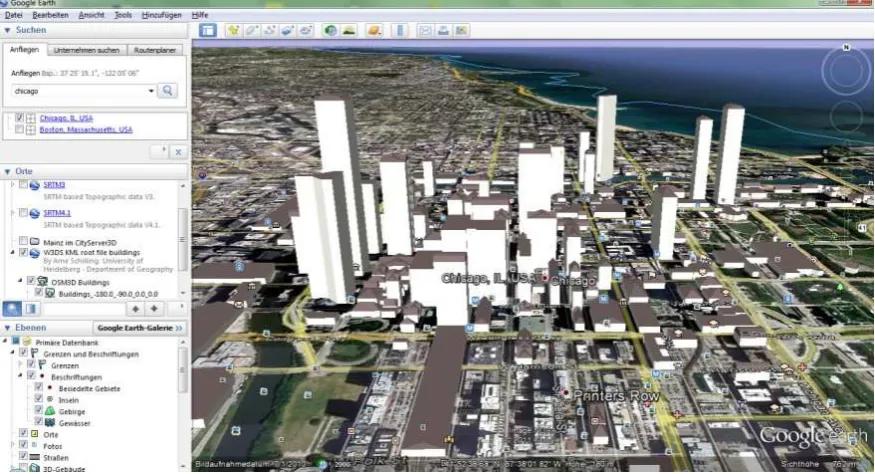
Task: Click the globe icon next to SRTM3
Action: pos(35,185)
